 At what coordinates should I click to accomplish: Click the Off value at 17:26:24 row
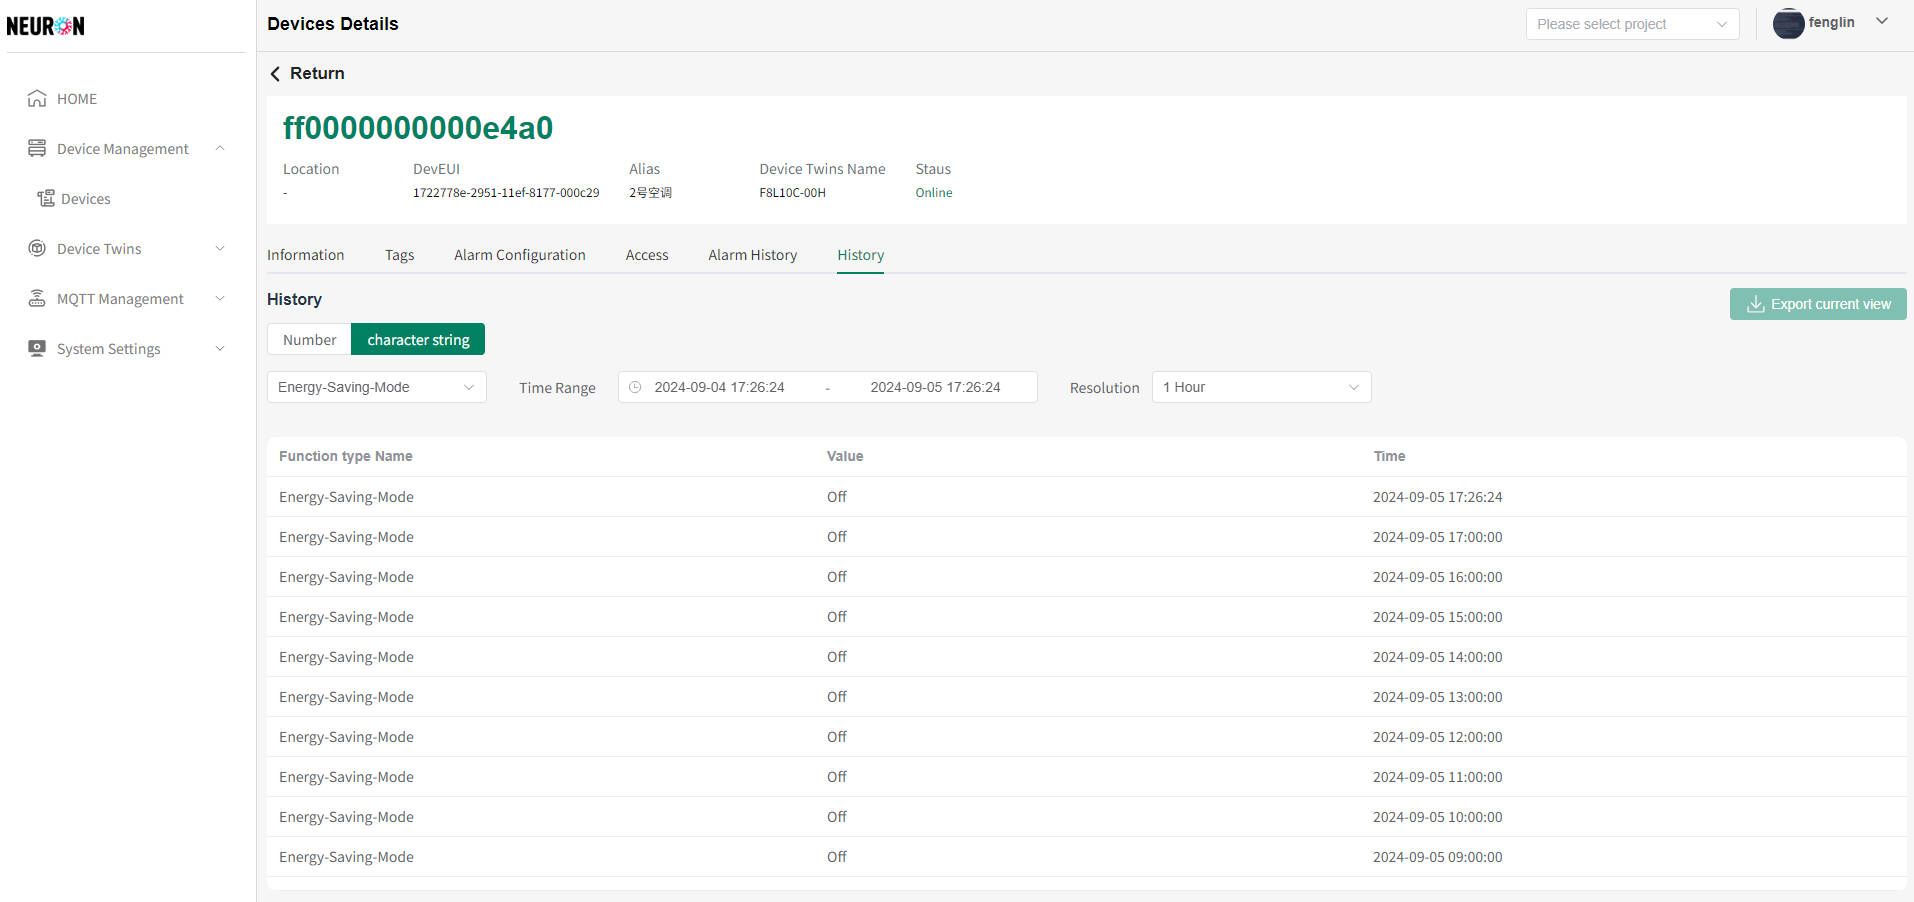pyautogui.click(x=836, y=497)
